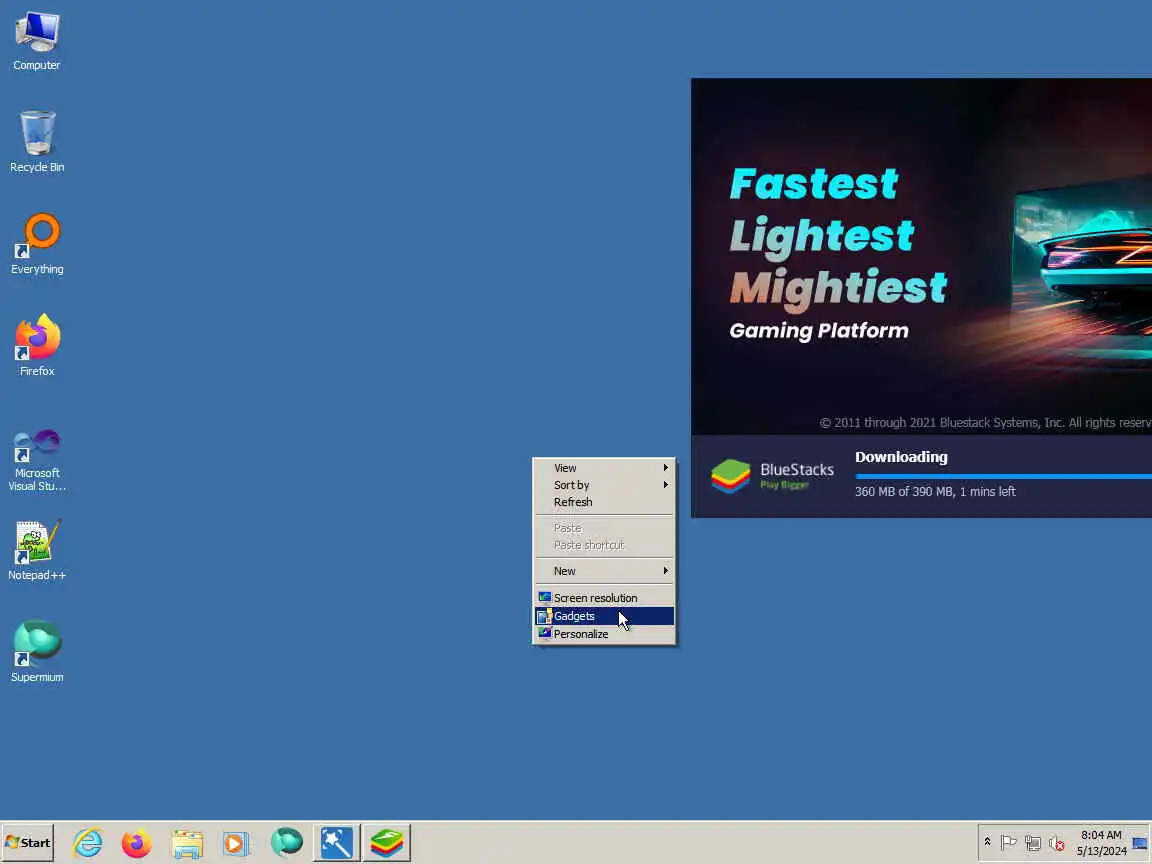Click the Bluestack Systems copyright notice
Image resolution: width=1152 pixels, height=864 pixels.
click(985, 422)
